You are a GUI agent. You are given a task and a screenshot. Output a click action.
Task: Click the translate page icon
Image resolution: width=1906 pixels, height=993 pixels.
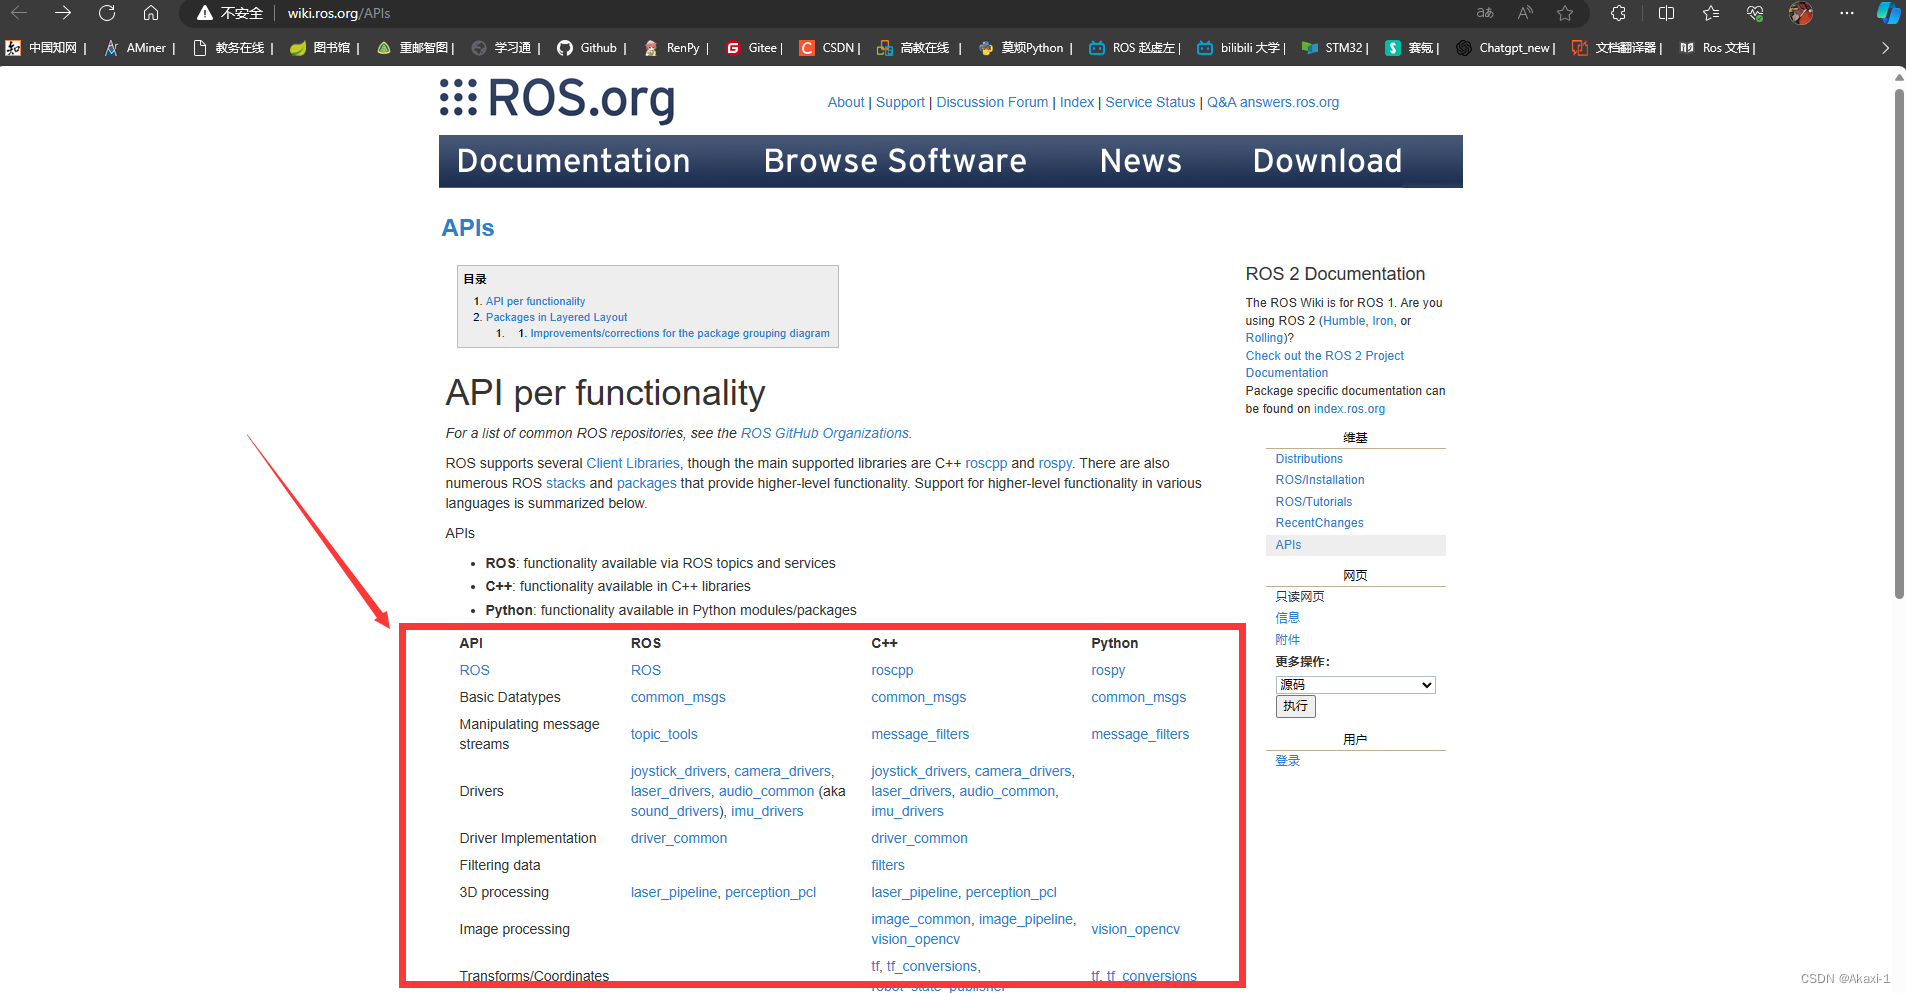tap(1483, 13)
